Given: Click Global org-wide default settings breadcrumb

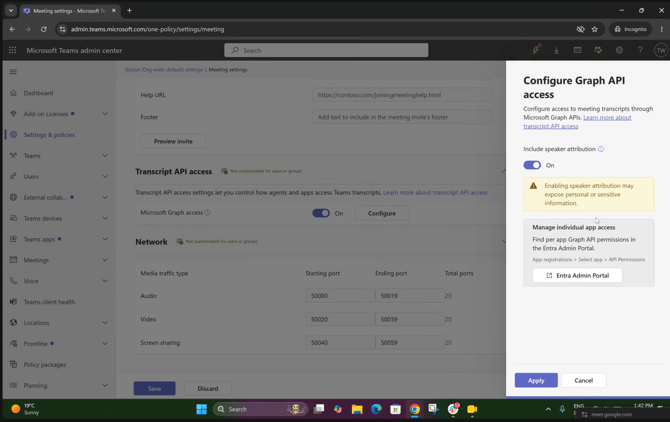Looking at the screenshot, I should click(164, 70).
